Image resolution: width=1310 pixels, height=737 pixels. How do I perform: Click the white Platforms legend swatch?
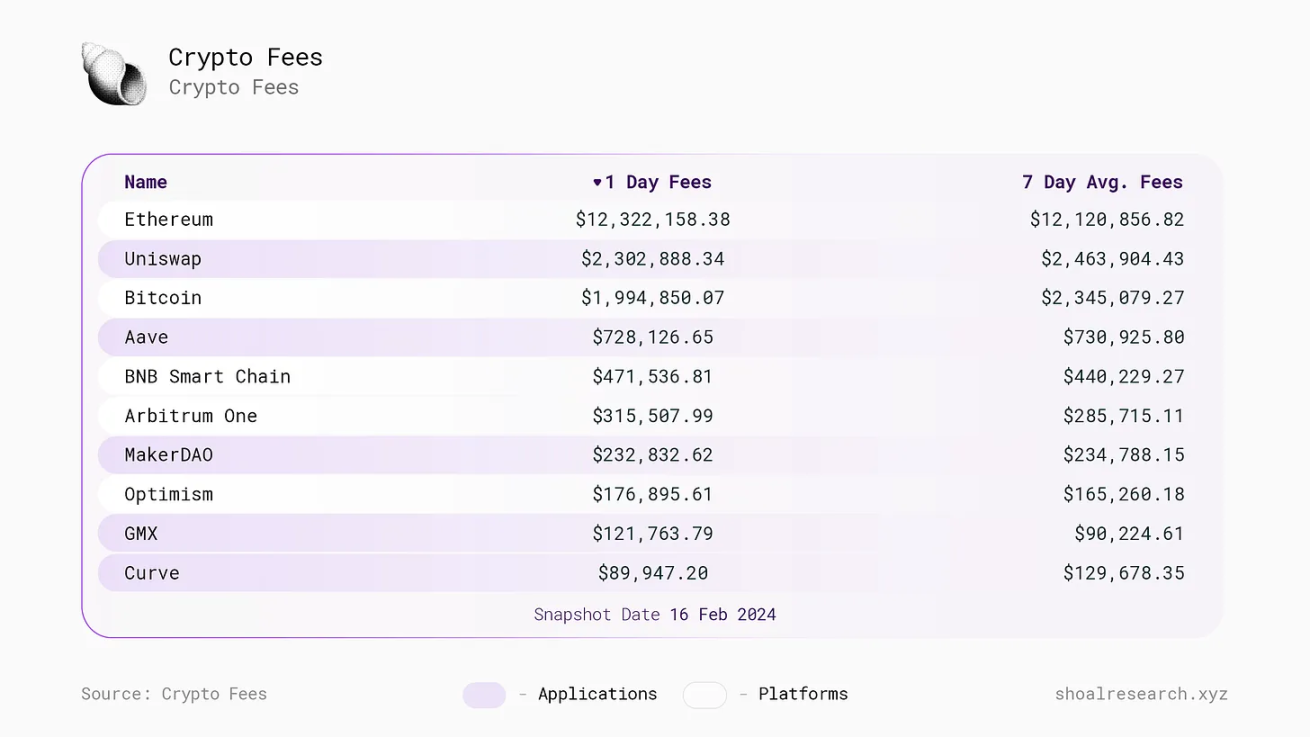(x=704, y=695)
